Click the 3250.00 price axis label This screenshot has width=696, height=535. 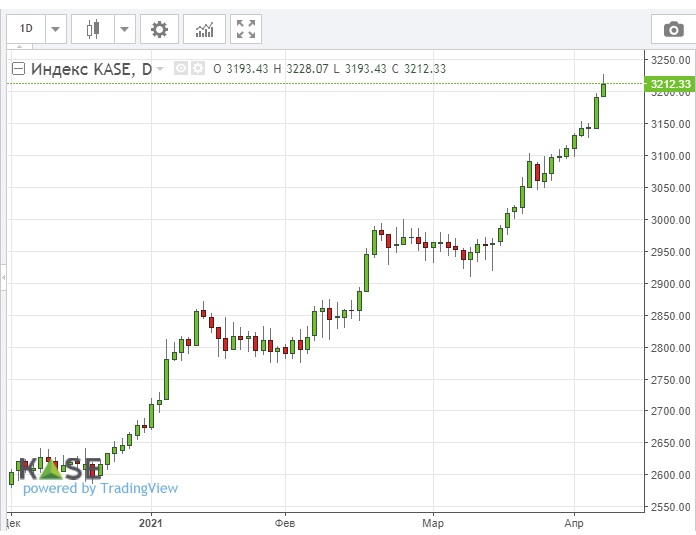(x=670, y=60)
